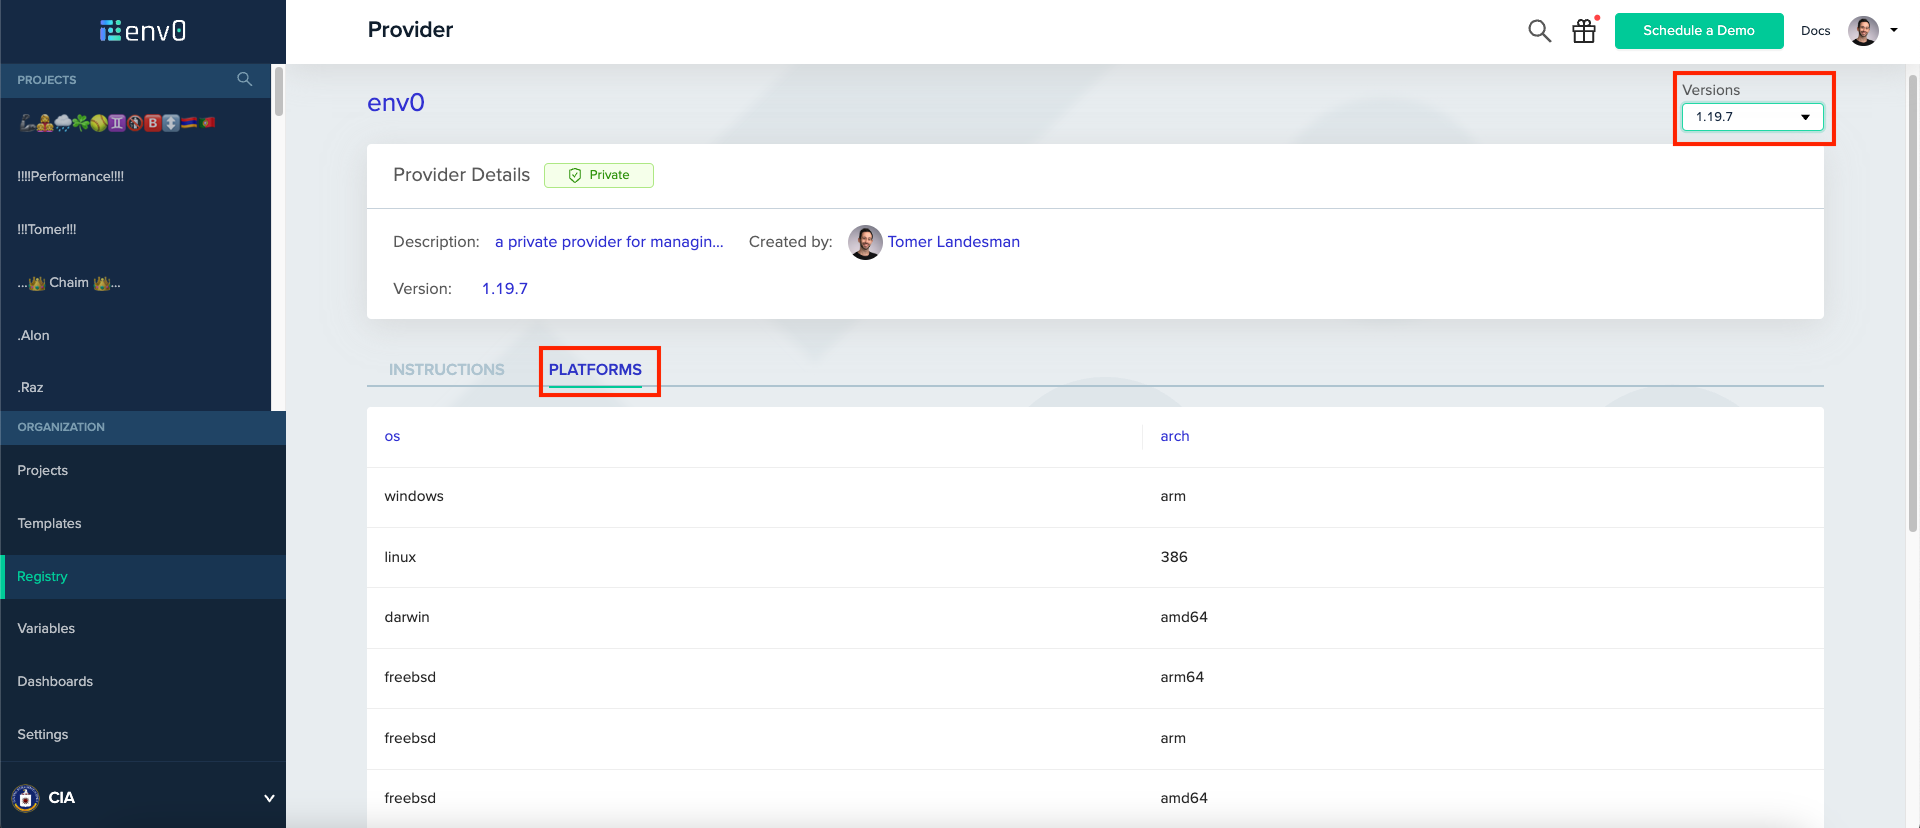
Task: Click the linux os cell
Action: [x=400, y=558]
